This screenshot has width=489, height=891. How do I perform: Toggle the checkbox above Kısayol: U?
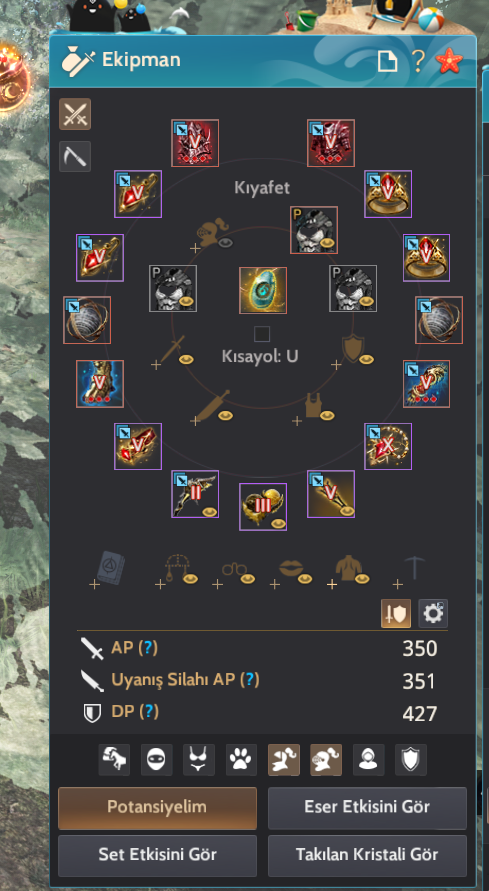(262, 334)
